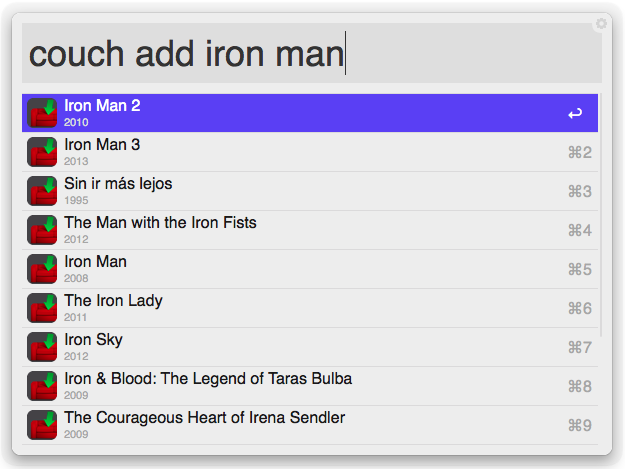Select the Iron Sky result
This screenshot has width=625, height=469.
pos(300,347)
